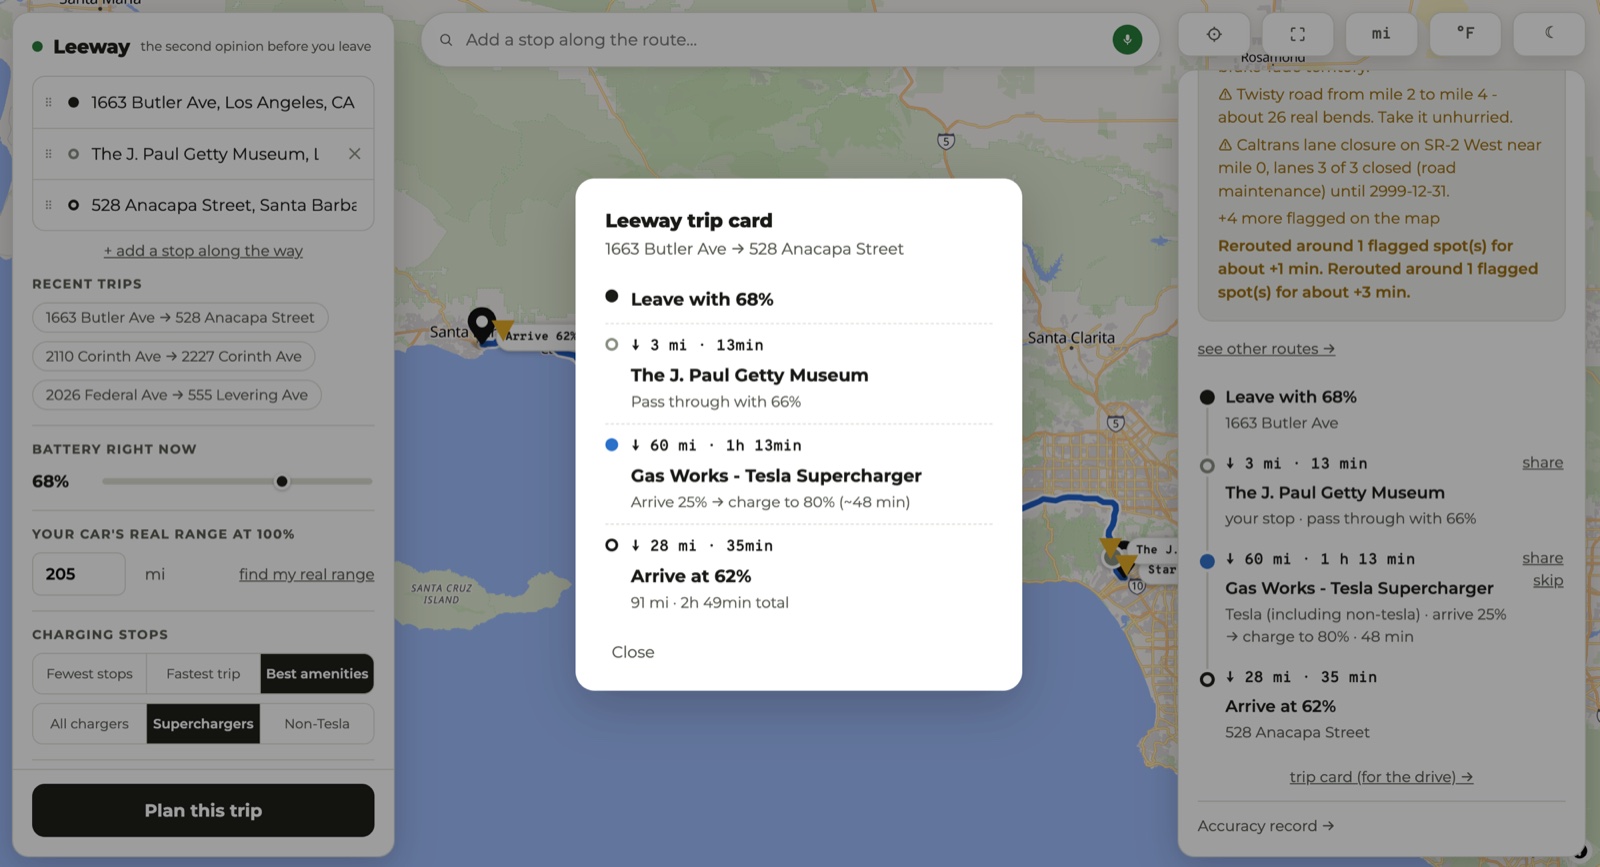
Task: Select Fewest stops charging option
Action: 89,674
